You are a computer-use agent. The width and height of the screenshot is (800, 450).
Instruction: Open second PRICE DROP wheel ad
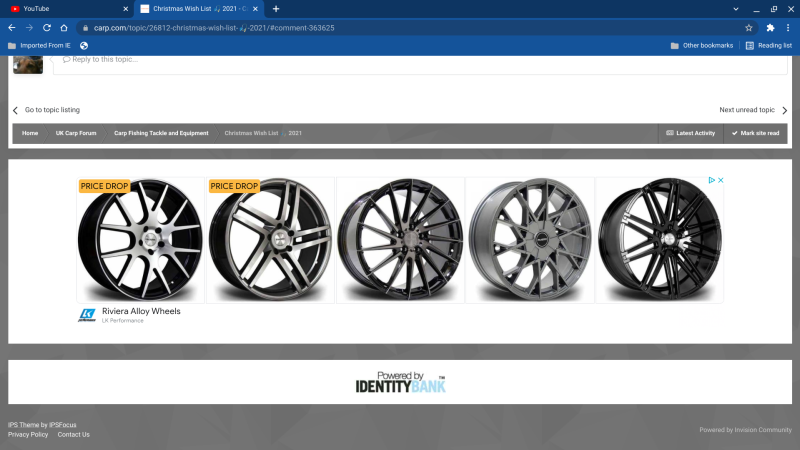click(270, 240)
